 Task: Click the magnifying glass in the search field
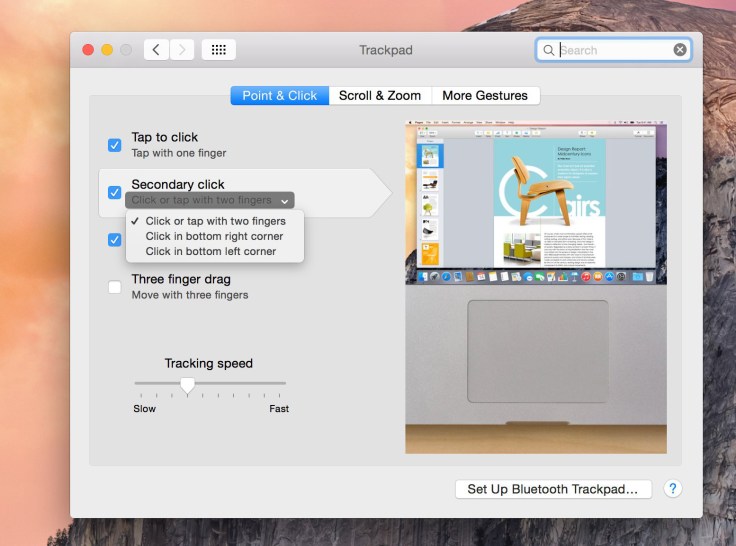pos(548,50)
